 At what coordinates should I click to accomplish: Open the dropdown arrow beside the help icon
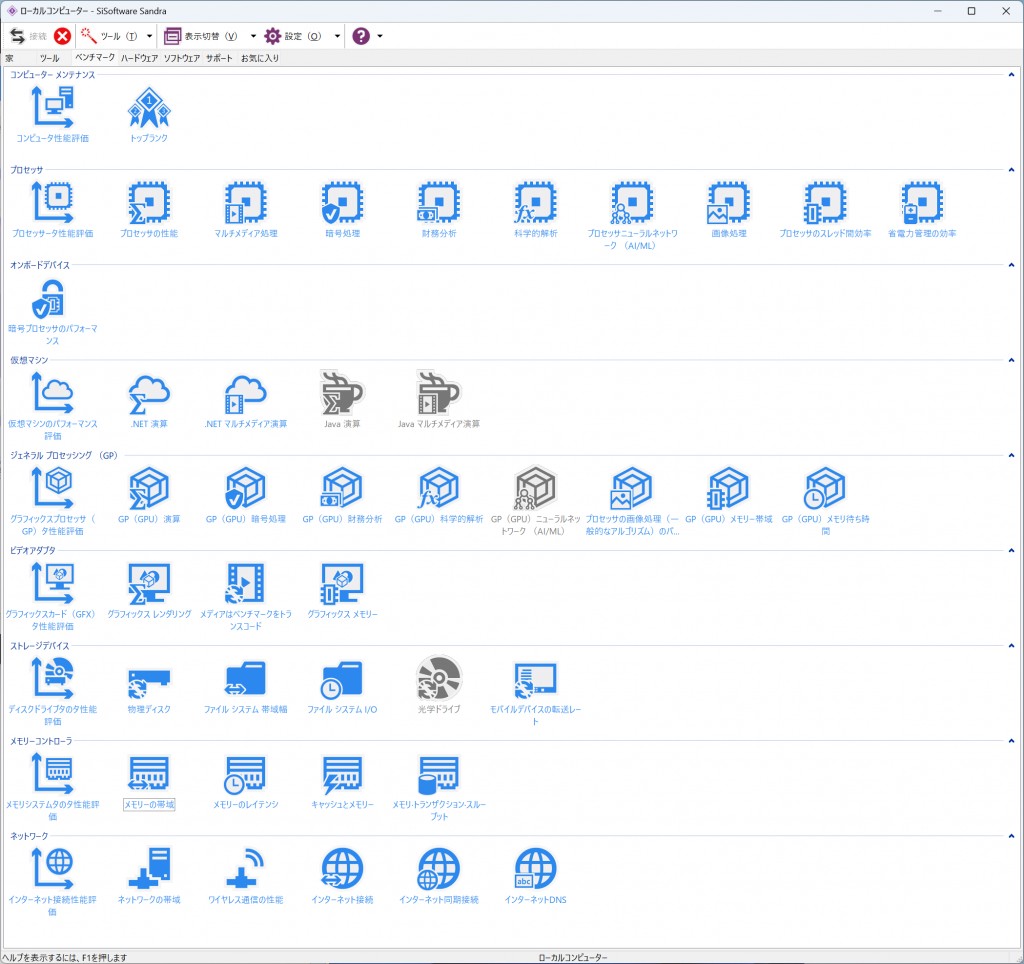click(x=380, y=36)
